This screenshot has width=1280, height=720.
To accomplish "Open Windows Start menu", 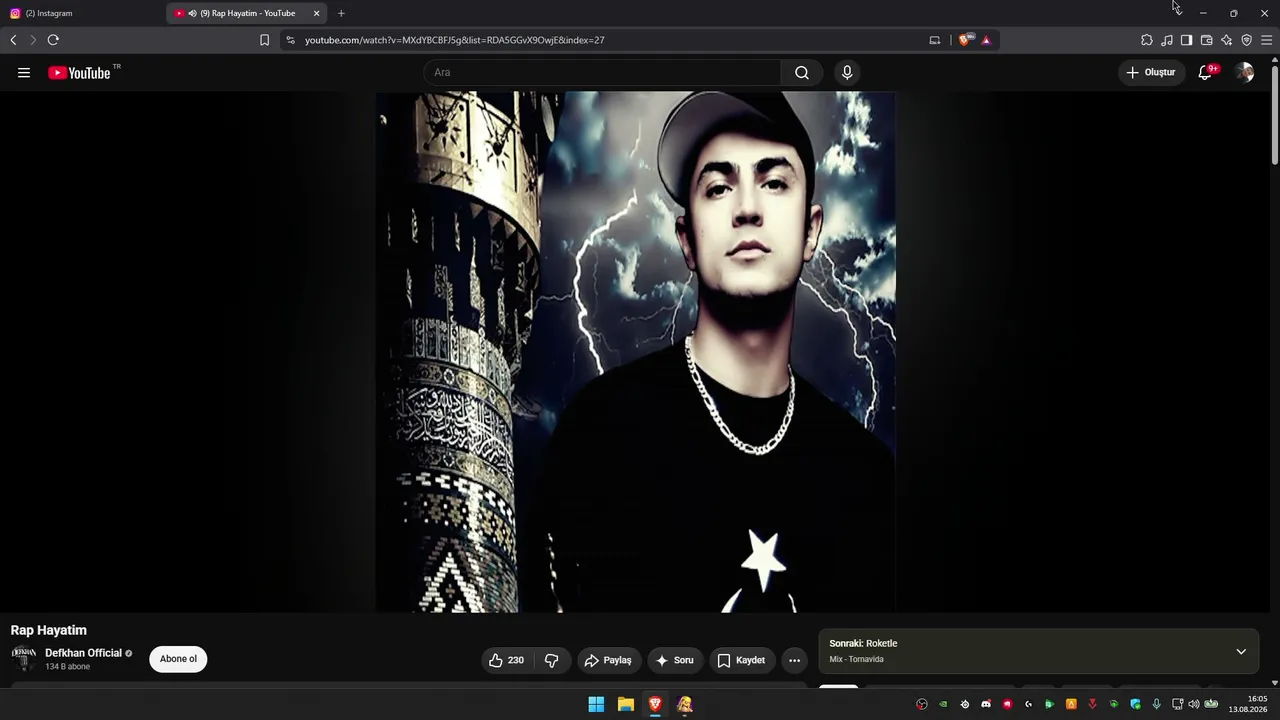I will coord(596,704).
